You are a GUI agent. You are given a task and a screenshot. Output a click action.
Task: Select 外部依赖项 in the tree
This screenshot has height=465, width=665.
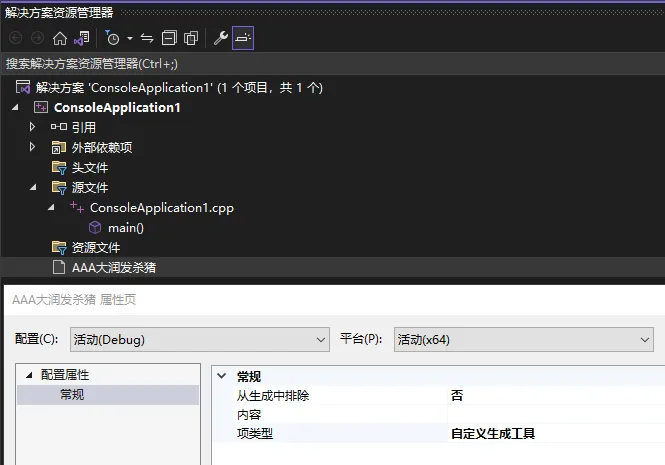coord(102,147)
